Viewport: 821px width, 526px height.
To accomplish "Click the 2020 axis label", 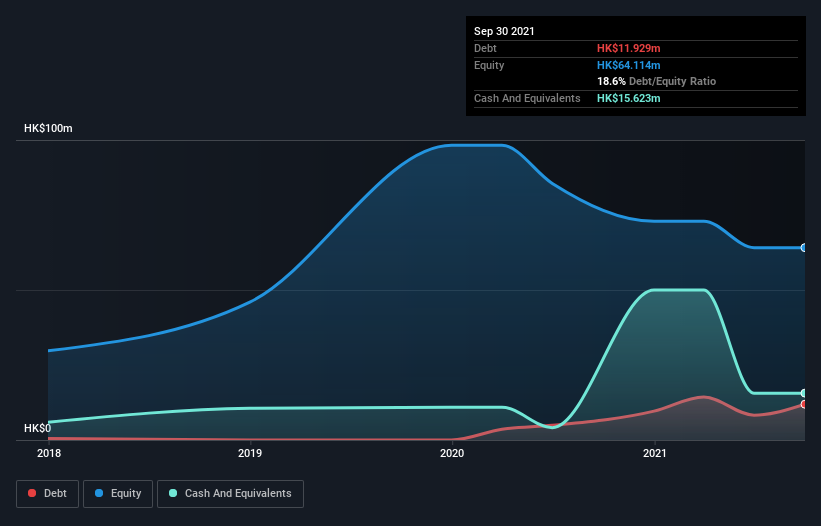I will (x=452, y=453).
